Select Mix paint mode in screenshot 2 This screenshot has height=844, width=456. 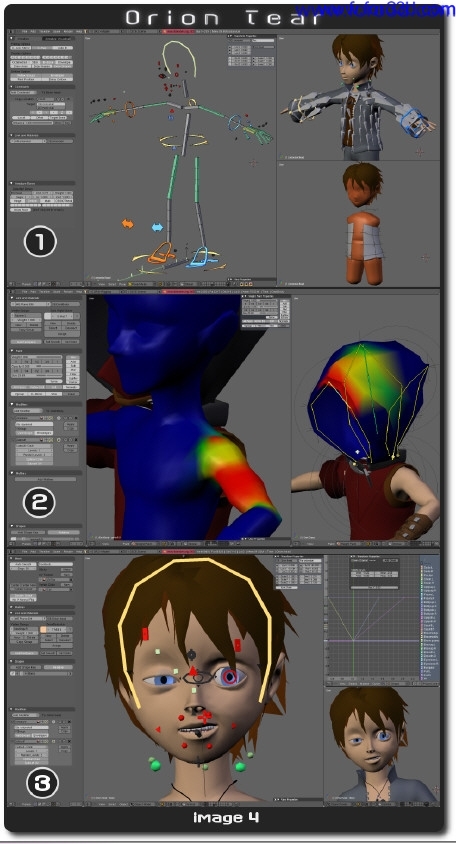click(x=73, y=357)
